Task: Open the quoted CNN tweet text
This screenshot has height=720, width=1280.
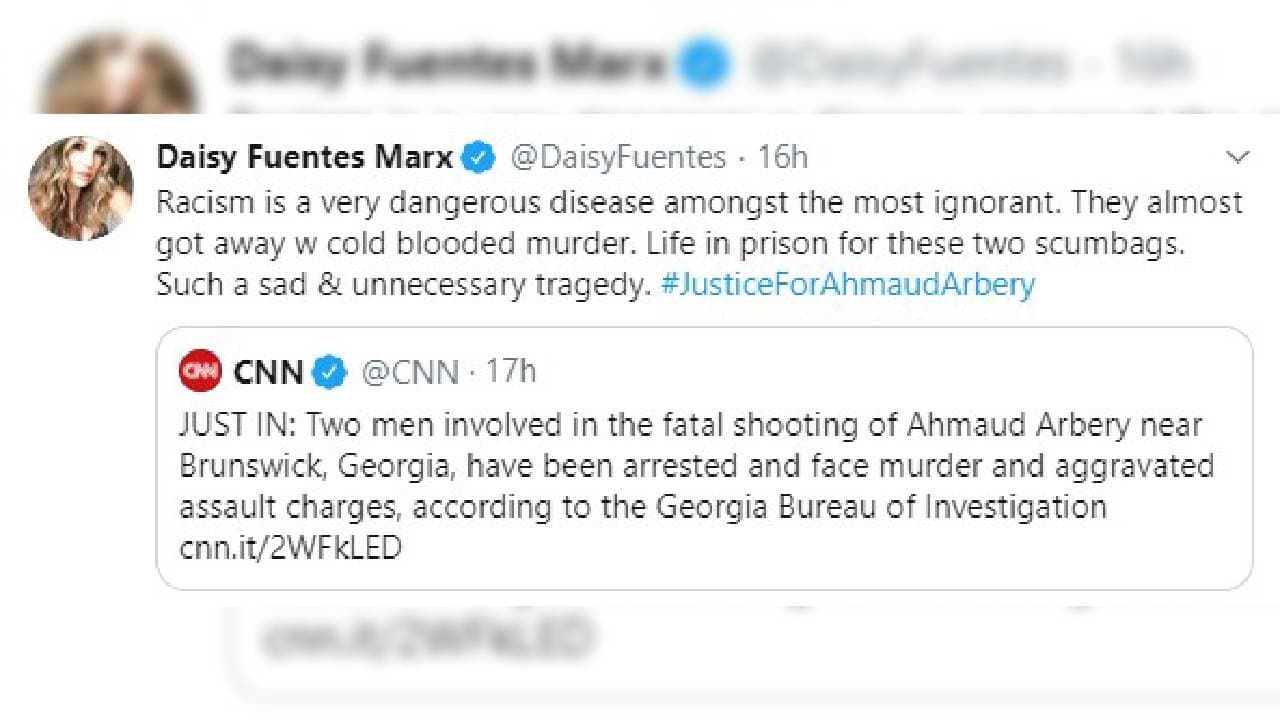Action: point(690,466)
